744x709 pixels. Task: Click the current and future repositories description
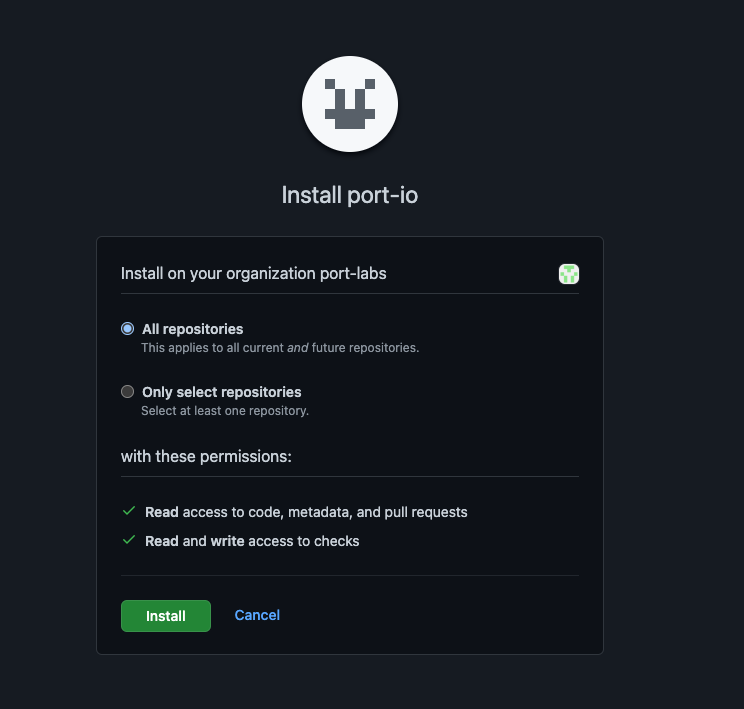280,348
